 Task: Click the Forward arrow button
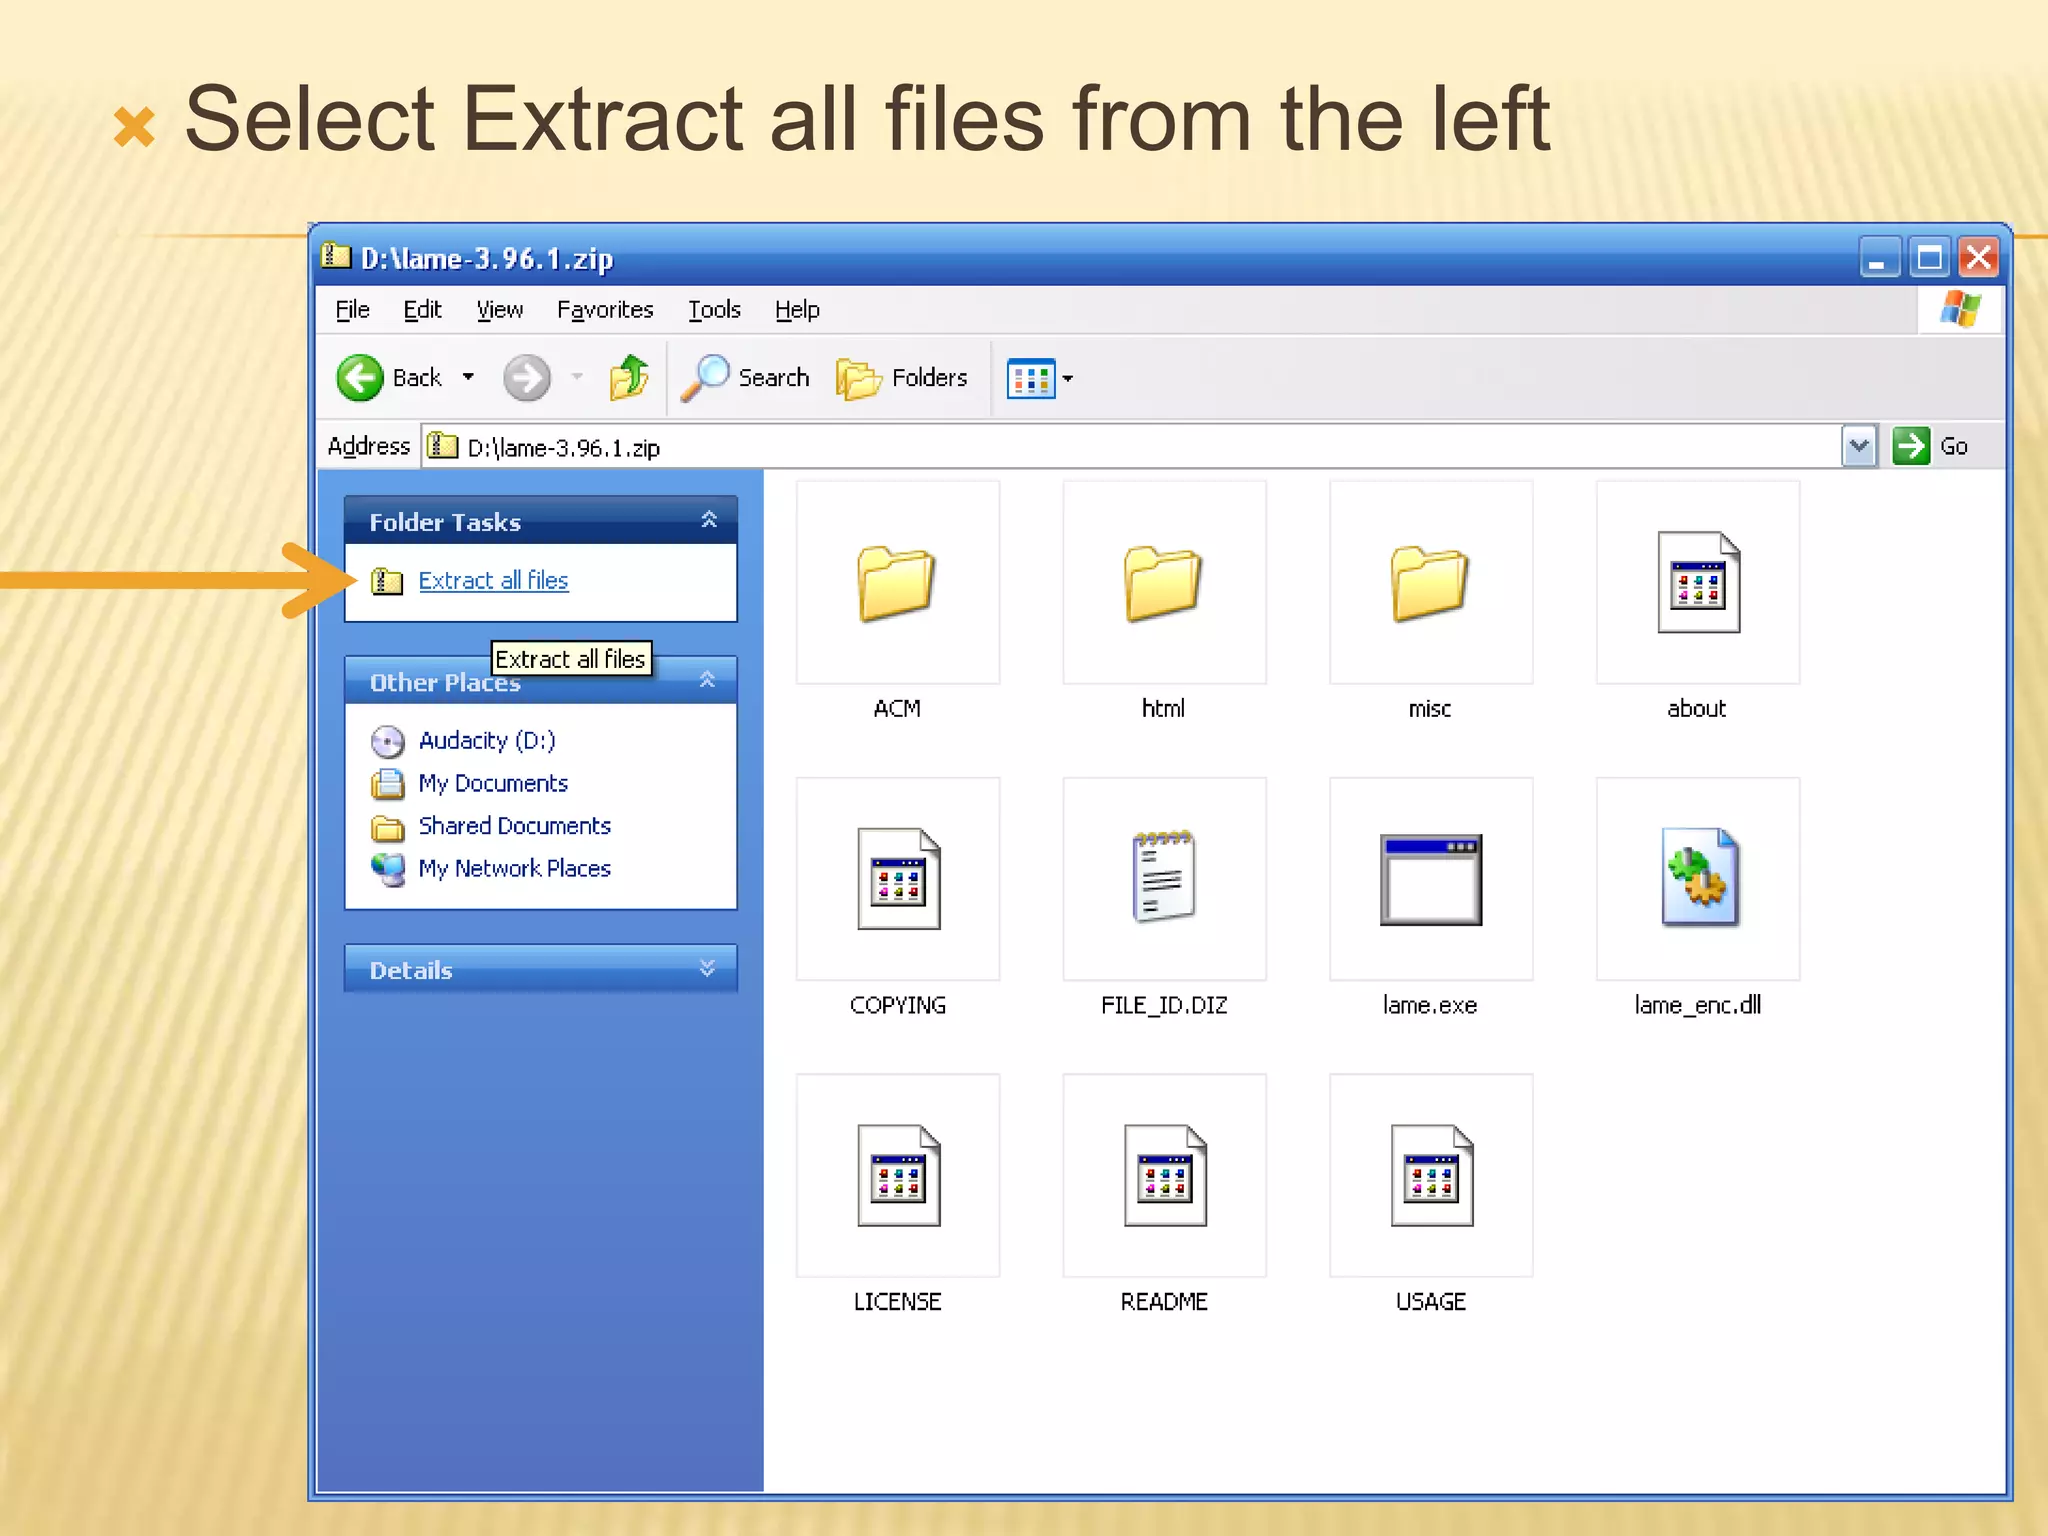[x=527, y=378]
